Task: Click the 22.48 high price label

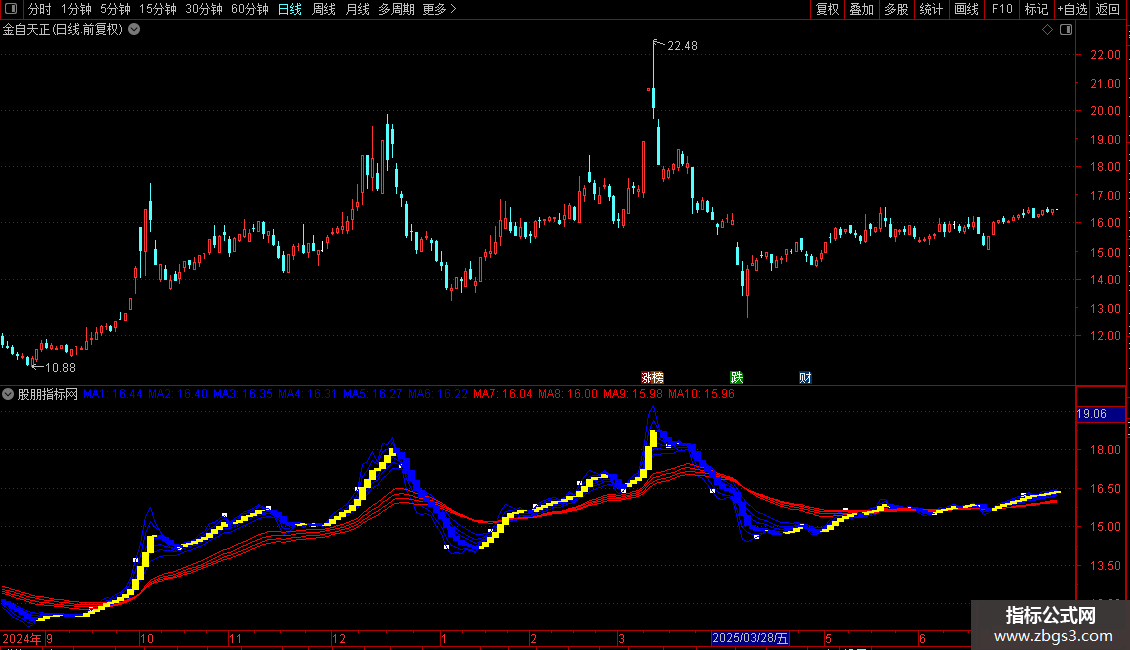Action: [x=682, y=46]
